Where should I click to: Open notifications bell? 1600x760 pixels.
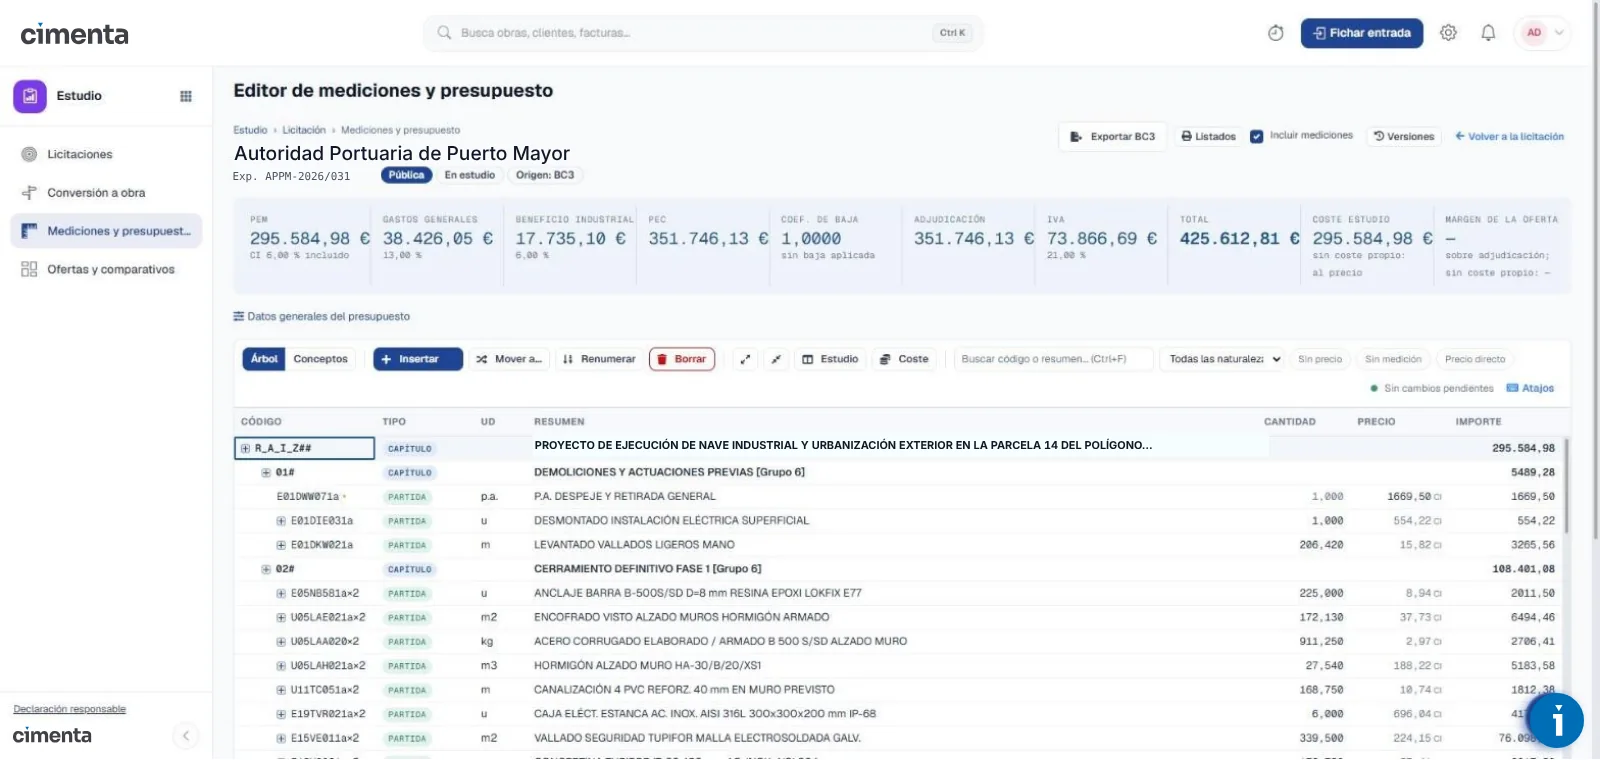1488,33
